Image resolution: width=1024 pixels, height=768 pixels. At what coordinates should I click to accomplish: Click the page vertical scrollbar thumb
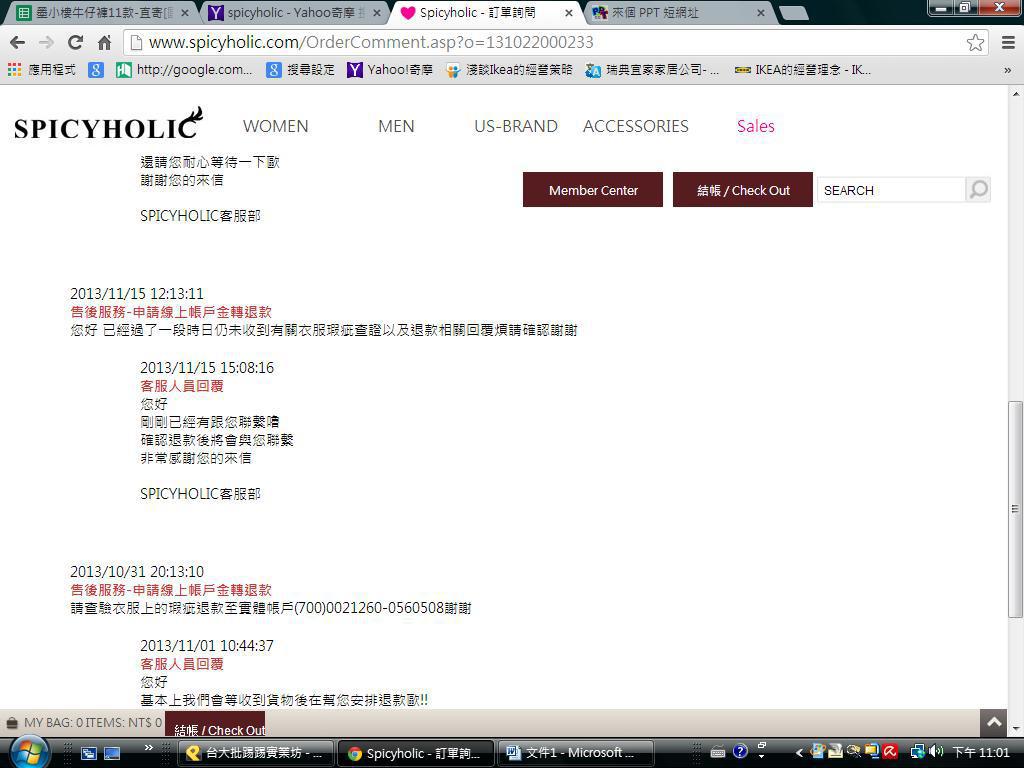[1015, 509]
